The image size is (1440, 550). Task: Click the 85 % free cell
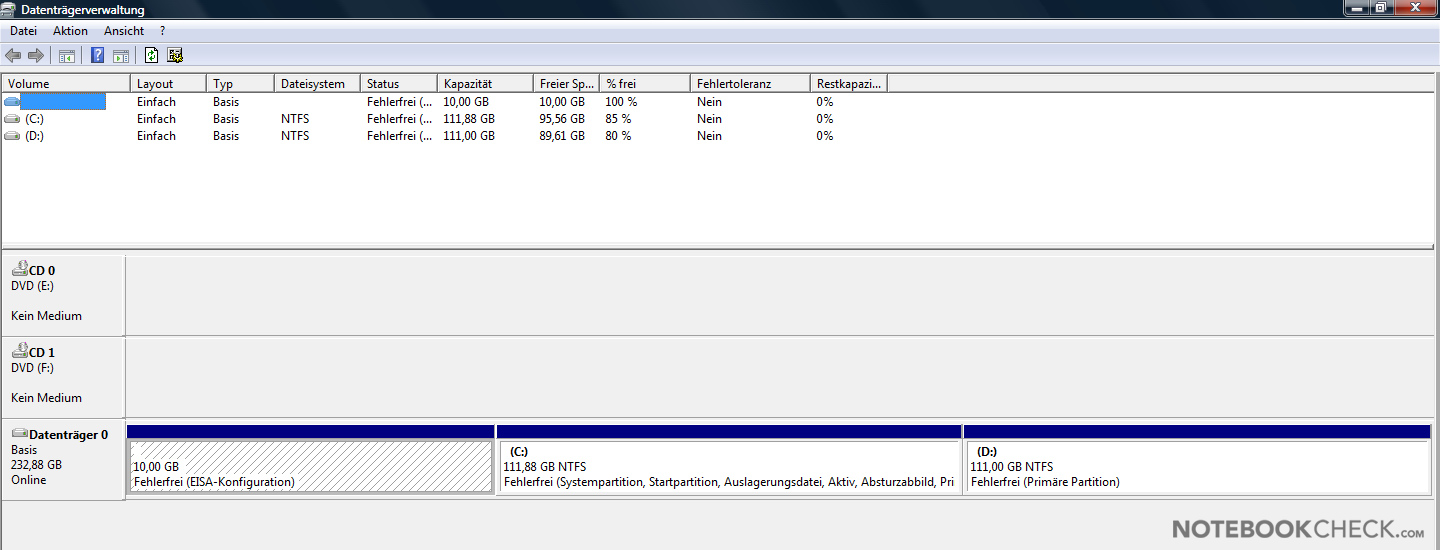click(x=618, y=119)
